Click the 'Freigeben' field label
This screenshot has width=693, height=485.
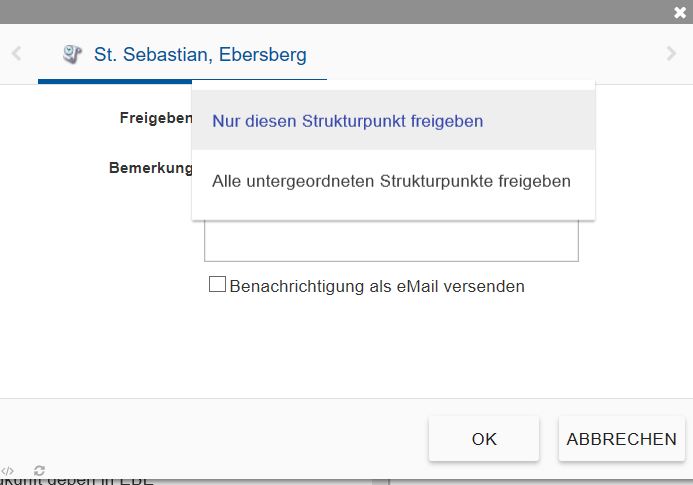tap(156, 118)
